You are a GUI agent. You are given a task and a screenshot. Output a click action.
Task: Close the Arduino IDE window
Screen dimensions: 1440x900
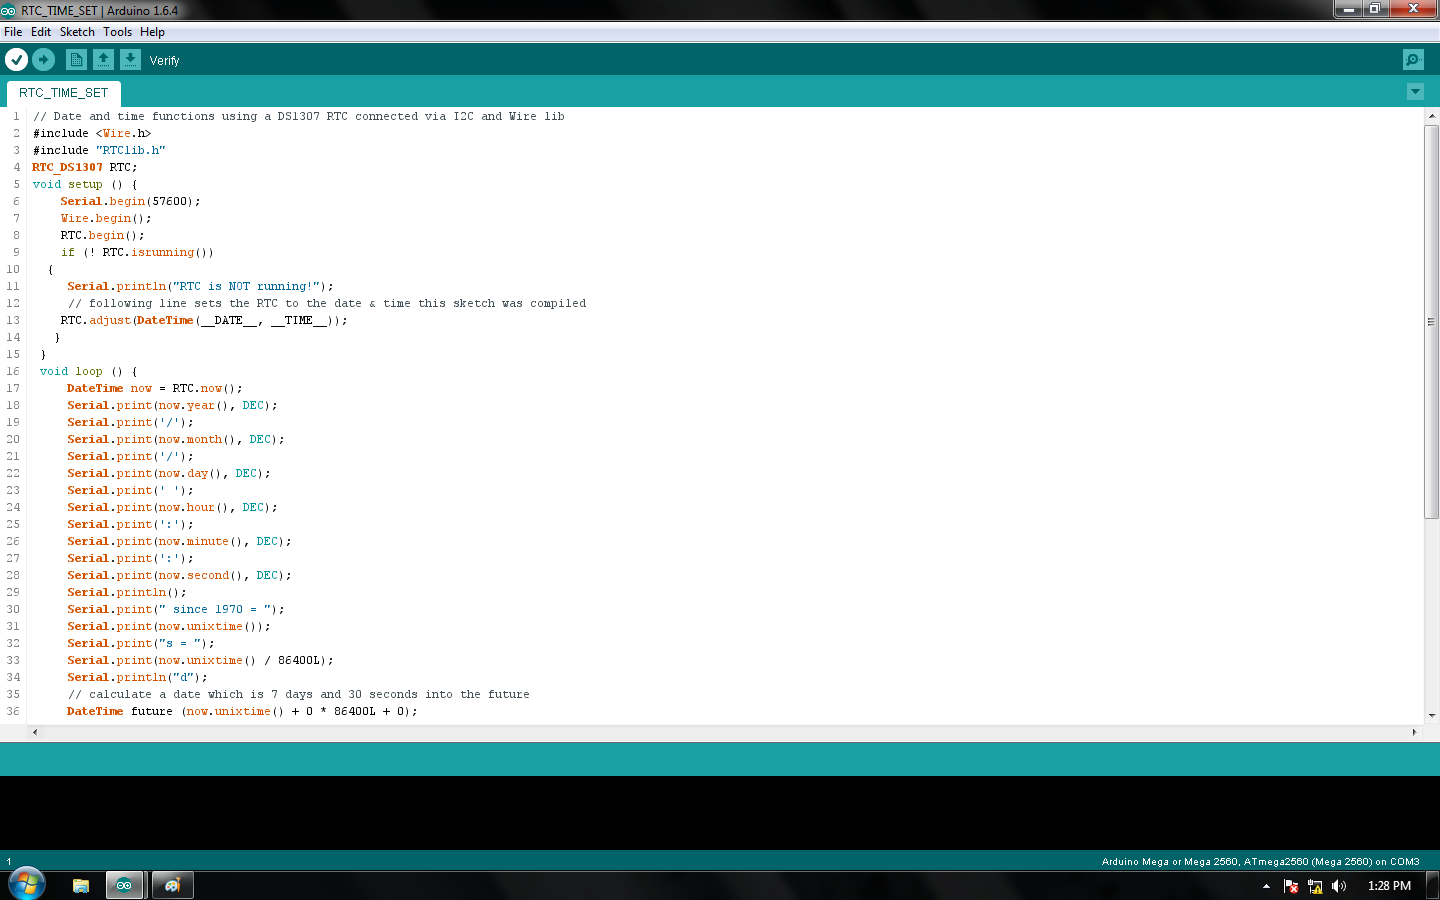[x=1413, y=9]
